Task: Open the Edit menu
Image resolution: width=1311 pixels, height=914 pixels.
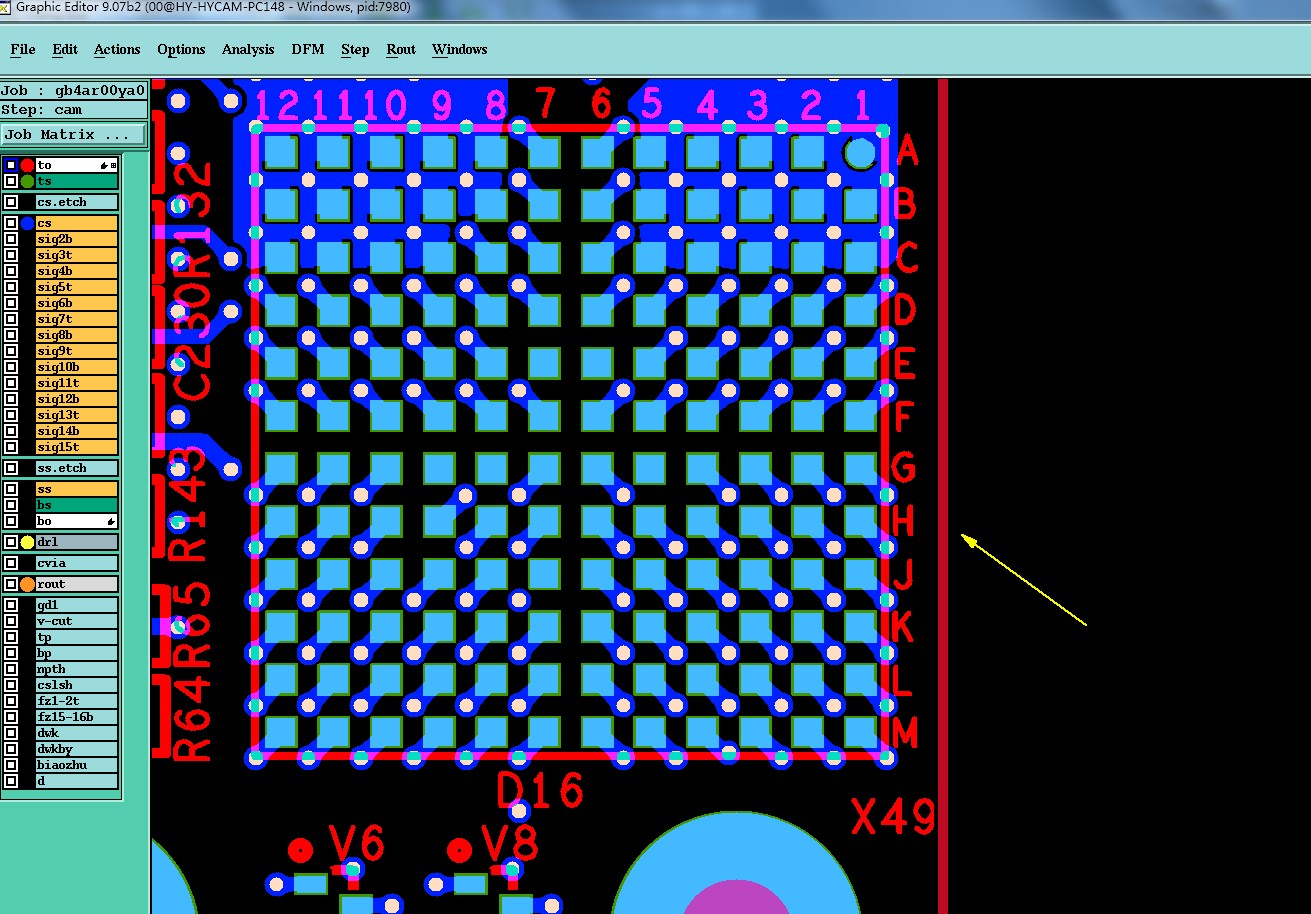Action: tap(65, 49)
